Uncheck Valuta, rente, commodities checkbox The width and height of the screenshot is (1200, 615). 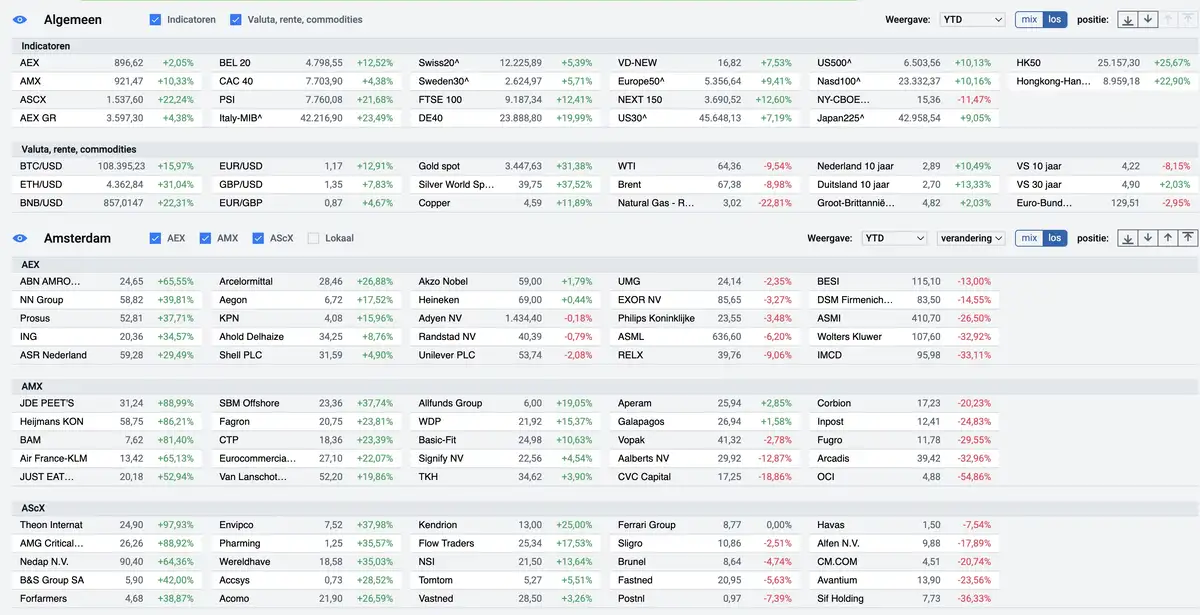pos(236,20)
